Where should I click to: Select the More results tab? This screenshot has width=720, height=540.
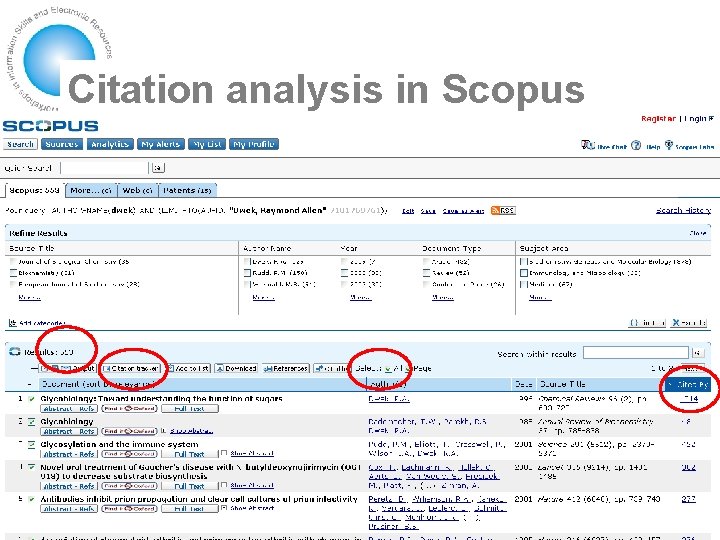coord(91,190)
